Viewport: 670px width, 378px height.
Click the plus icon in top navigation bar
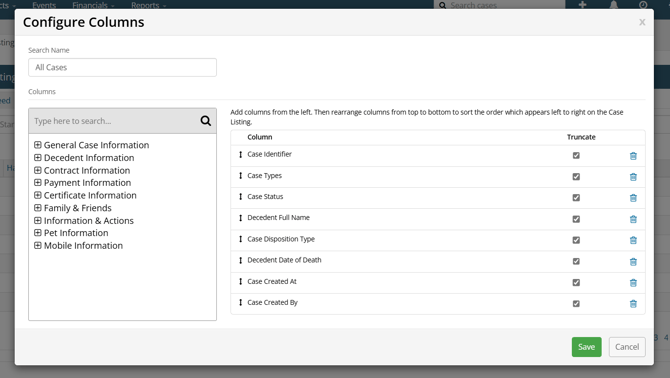(x=582, y=5)
